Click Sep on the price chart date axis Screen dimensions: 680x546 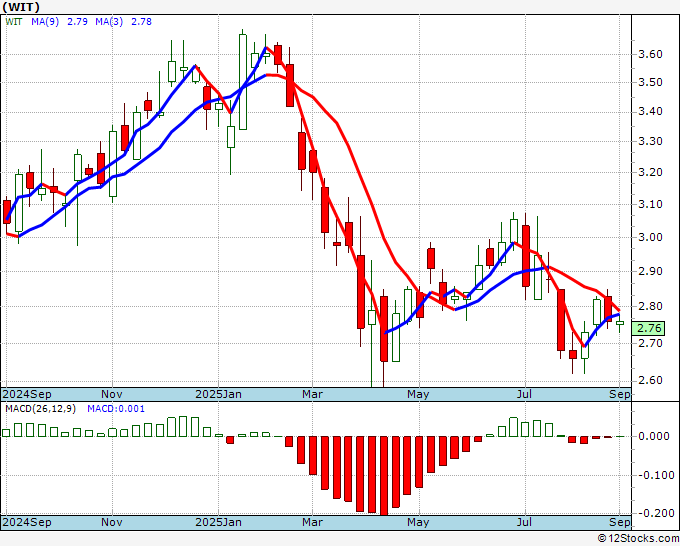619,395
